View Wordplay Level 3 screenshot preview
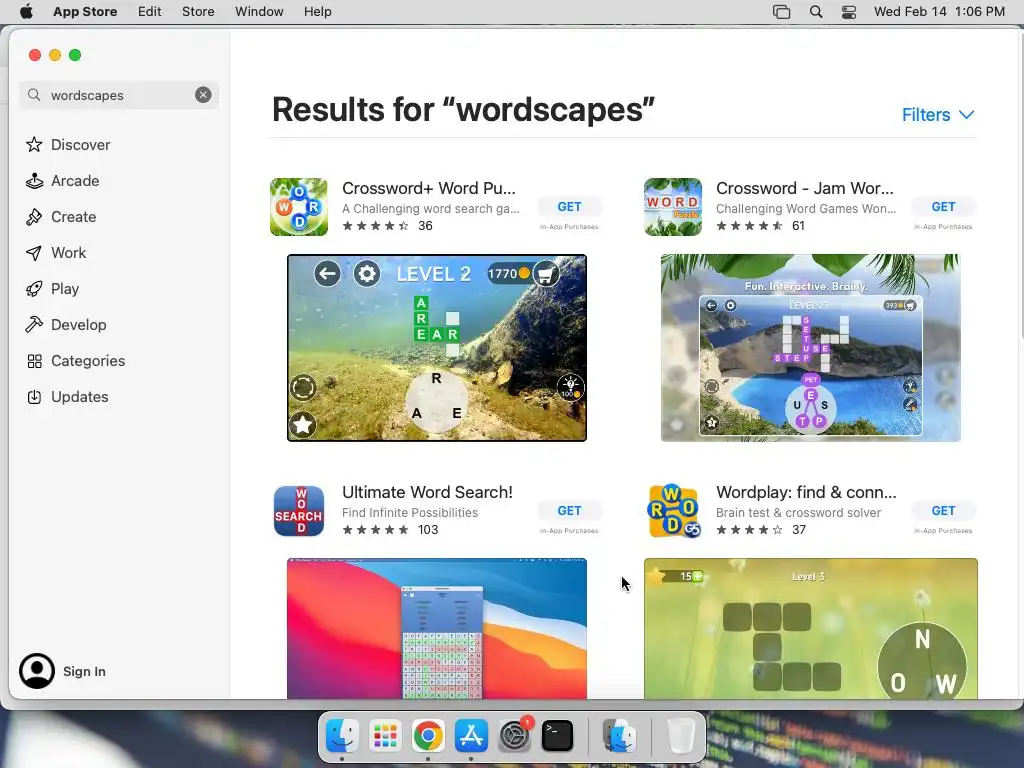The width and height of the screenshot is (1024, 768). point(810,629)
